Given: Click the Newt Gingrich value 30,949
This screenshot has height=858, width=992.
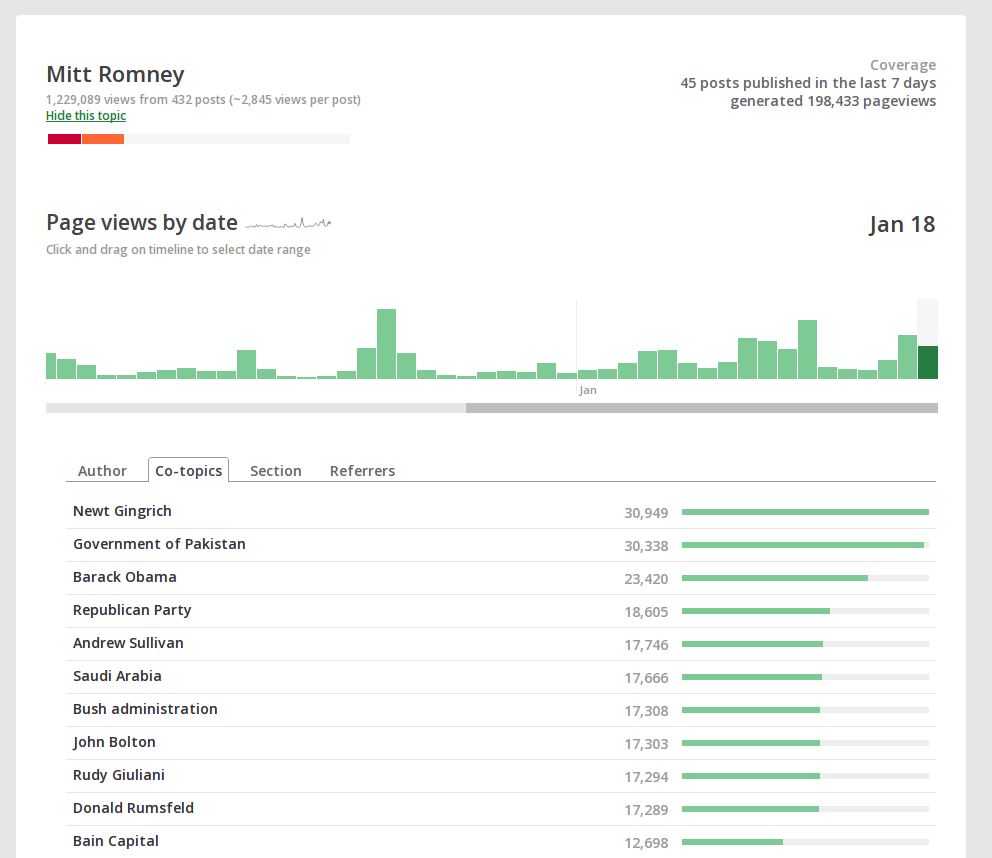Looking at the screenshot, I should pyautogui.click(x=646, y=513).
